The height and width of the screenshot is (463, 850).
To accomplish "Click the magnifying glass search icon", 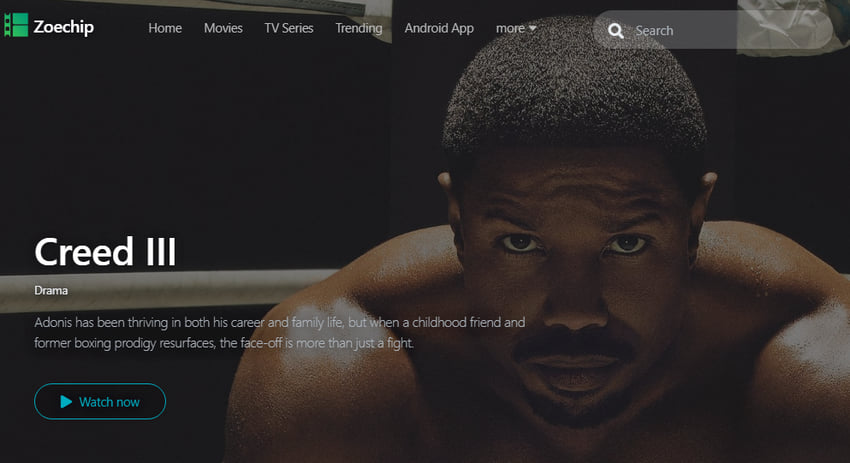I will [615, 30].
